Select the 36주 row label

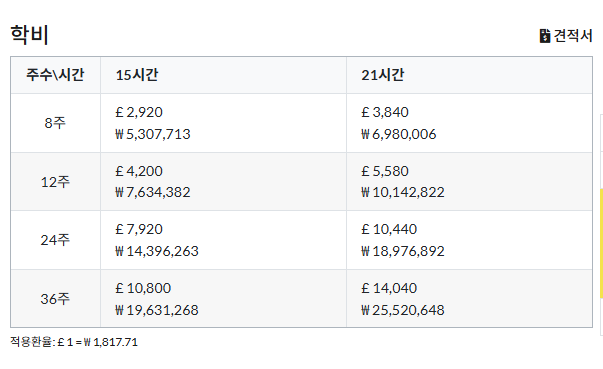click(x=55, y=299)
